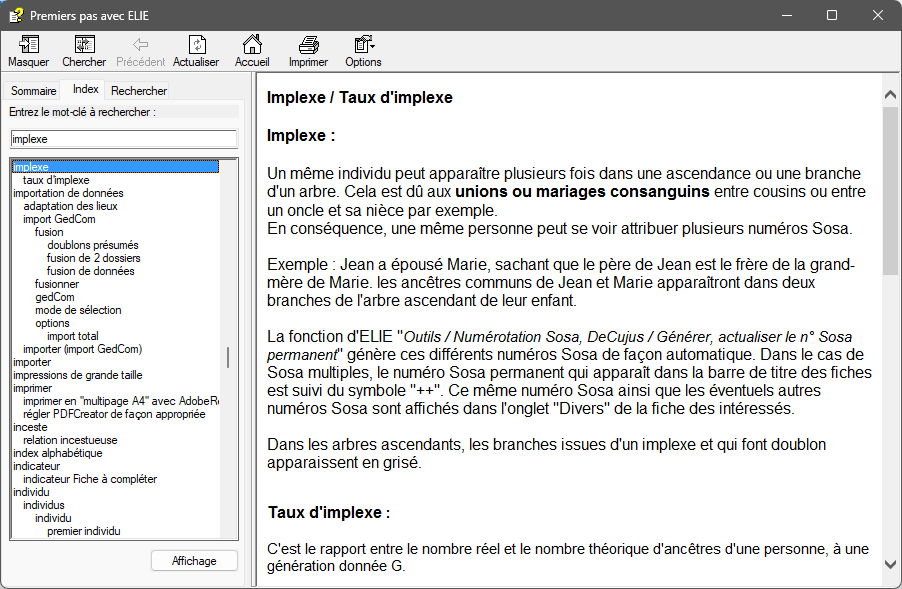This screenshot has width=902, height=589.
Task: Close the Premiers pas avec ELIE window
Action: coord(878,16)
